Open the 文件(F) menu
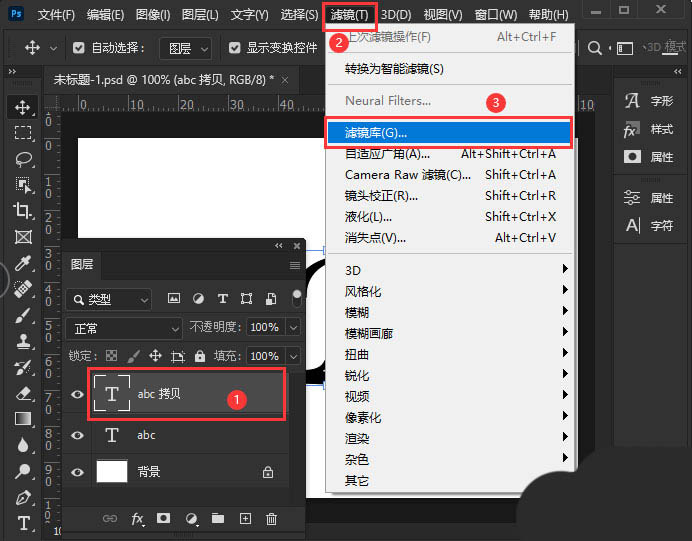Screen dimensions: 692x541 (x=56, y=15)
